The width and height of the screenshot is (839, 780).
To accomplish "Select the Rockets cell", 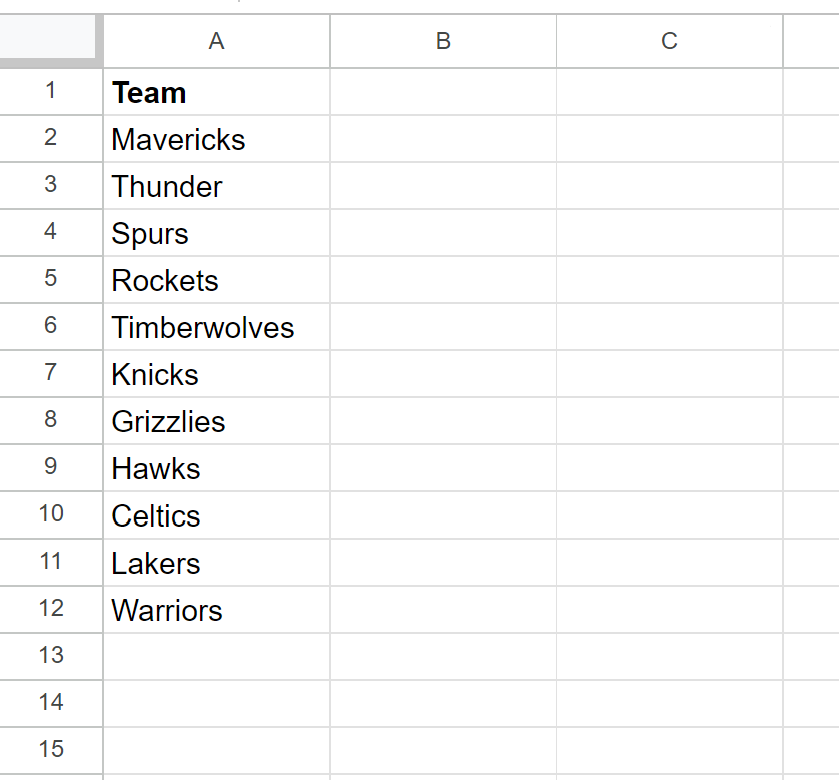I will [217, 280].
